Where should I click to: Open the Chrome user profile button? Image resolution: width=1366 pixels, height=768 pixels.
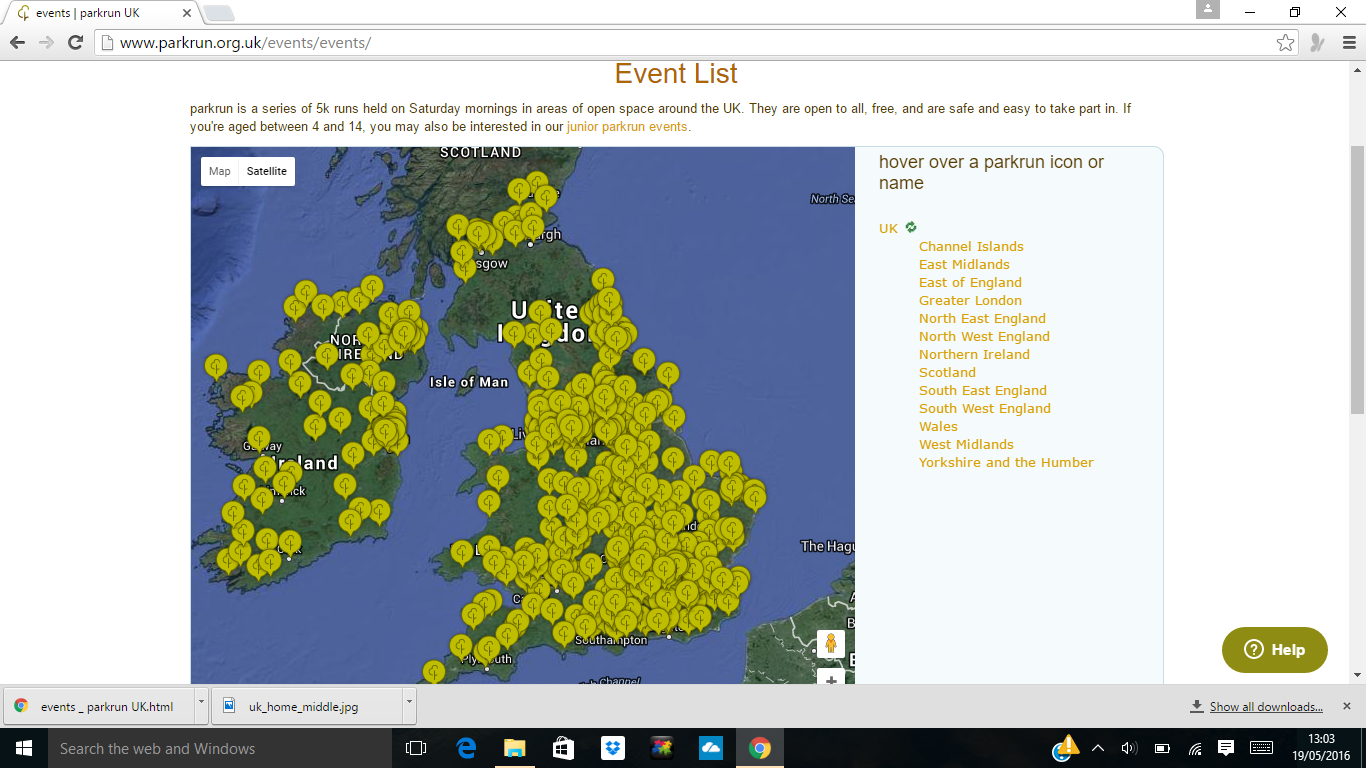coord(1208,10)
